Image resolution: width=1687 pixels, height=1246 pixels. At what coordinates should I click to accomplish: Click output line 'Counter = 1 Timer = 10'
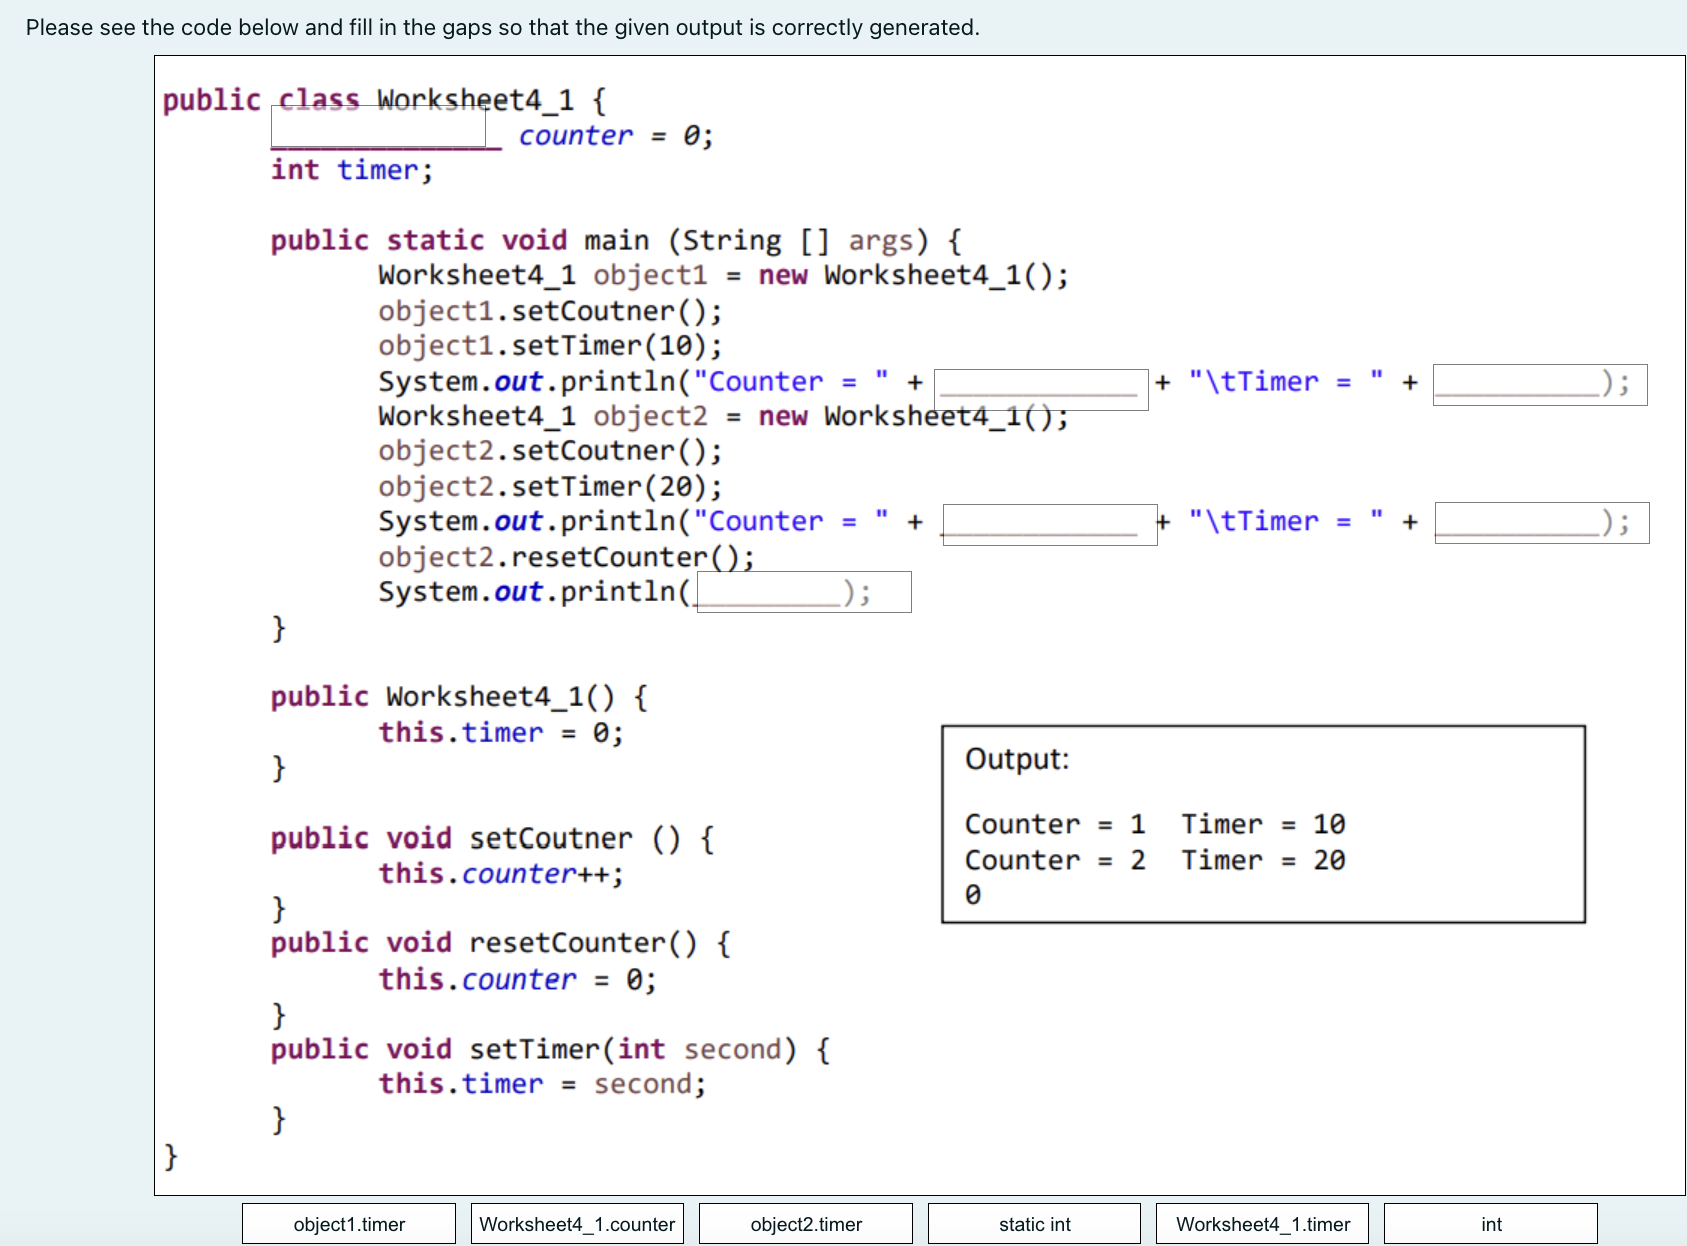[x=1155, y=824]
